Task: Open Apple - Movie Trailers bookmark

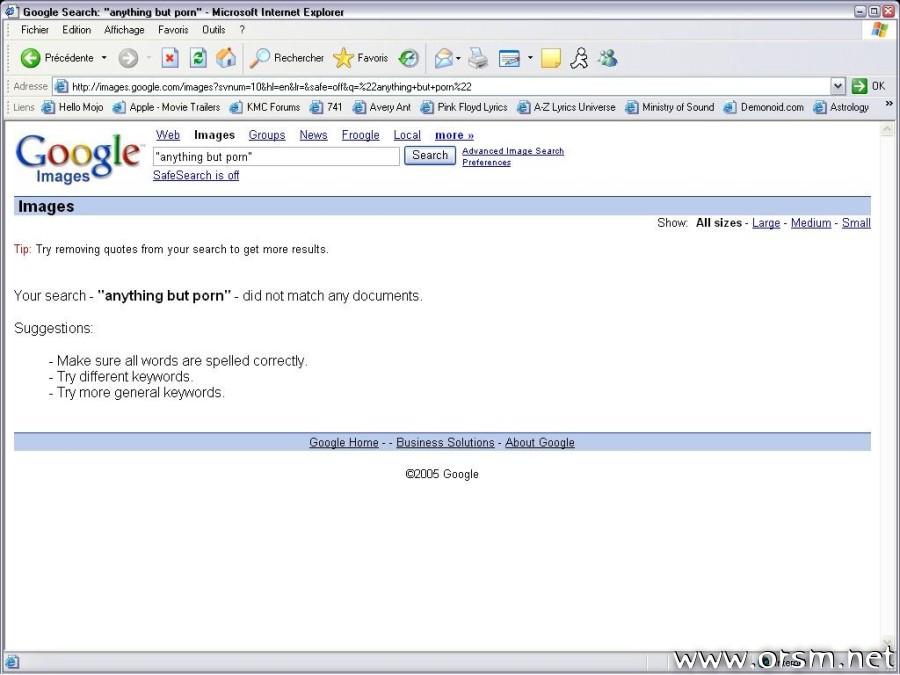Action: tap(166, 107)
